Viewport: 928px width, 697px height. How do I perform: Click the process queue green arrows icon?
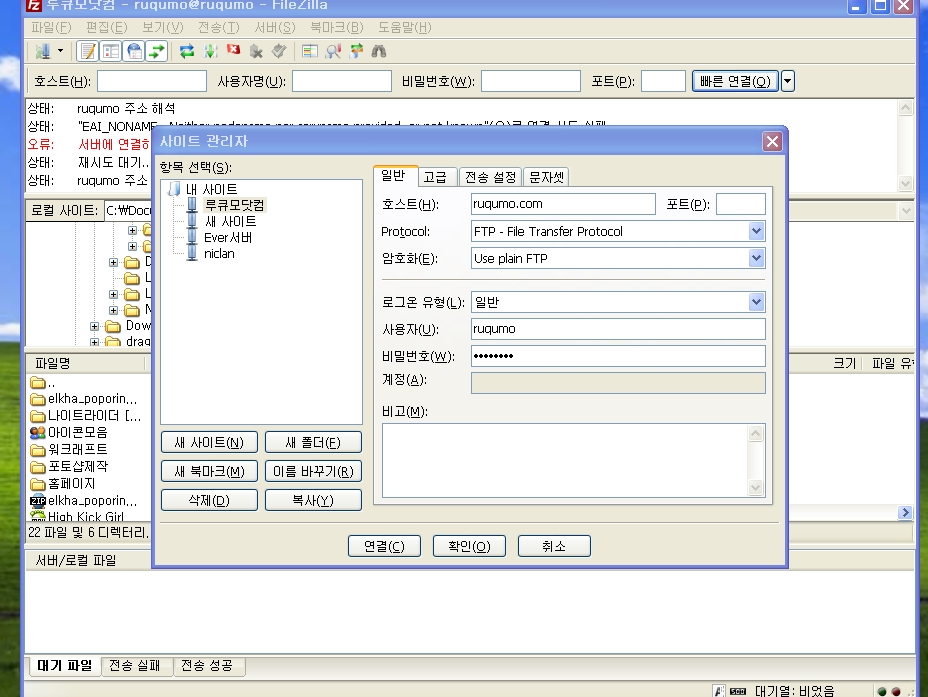click(x=210, y=51)
